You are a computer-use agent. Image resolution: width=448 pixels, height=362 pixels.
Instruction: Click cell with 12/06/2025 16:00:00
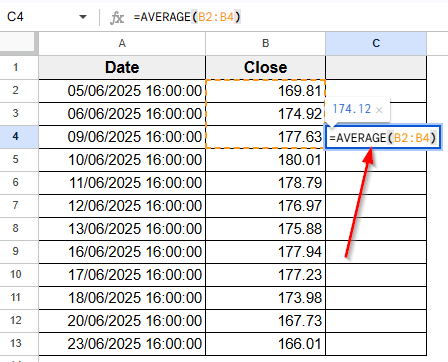pos(122,206)
